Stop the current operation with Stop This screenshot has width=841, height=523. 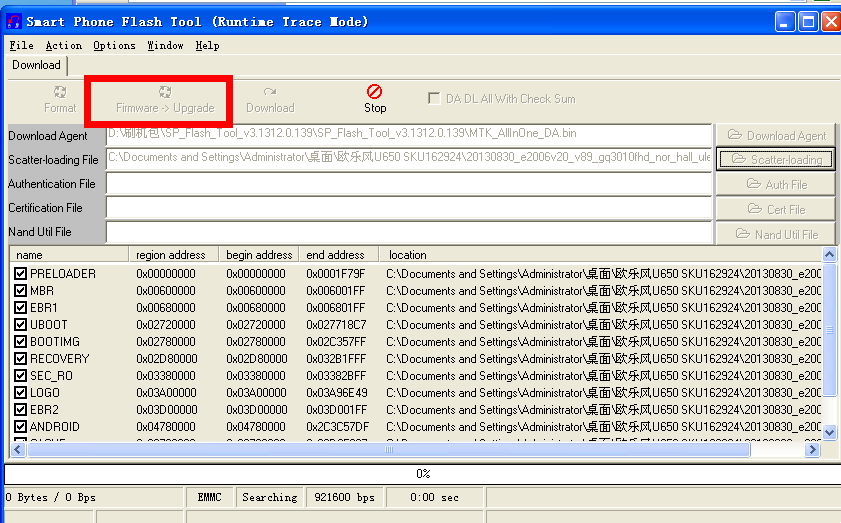tap(375, 99)
